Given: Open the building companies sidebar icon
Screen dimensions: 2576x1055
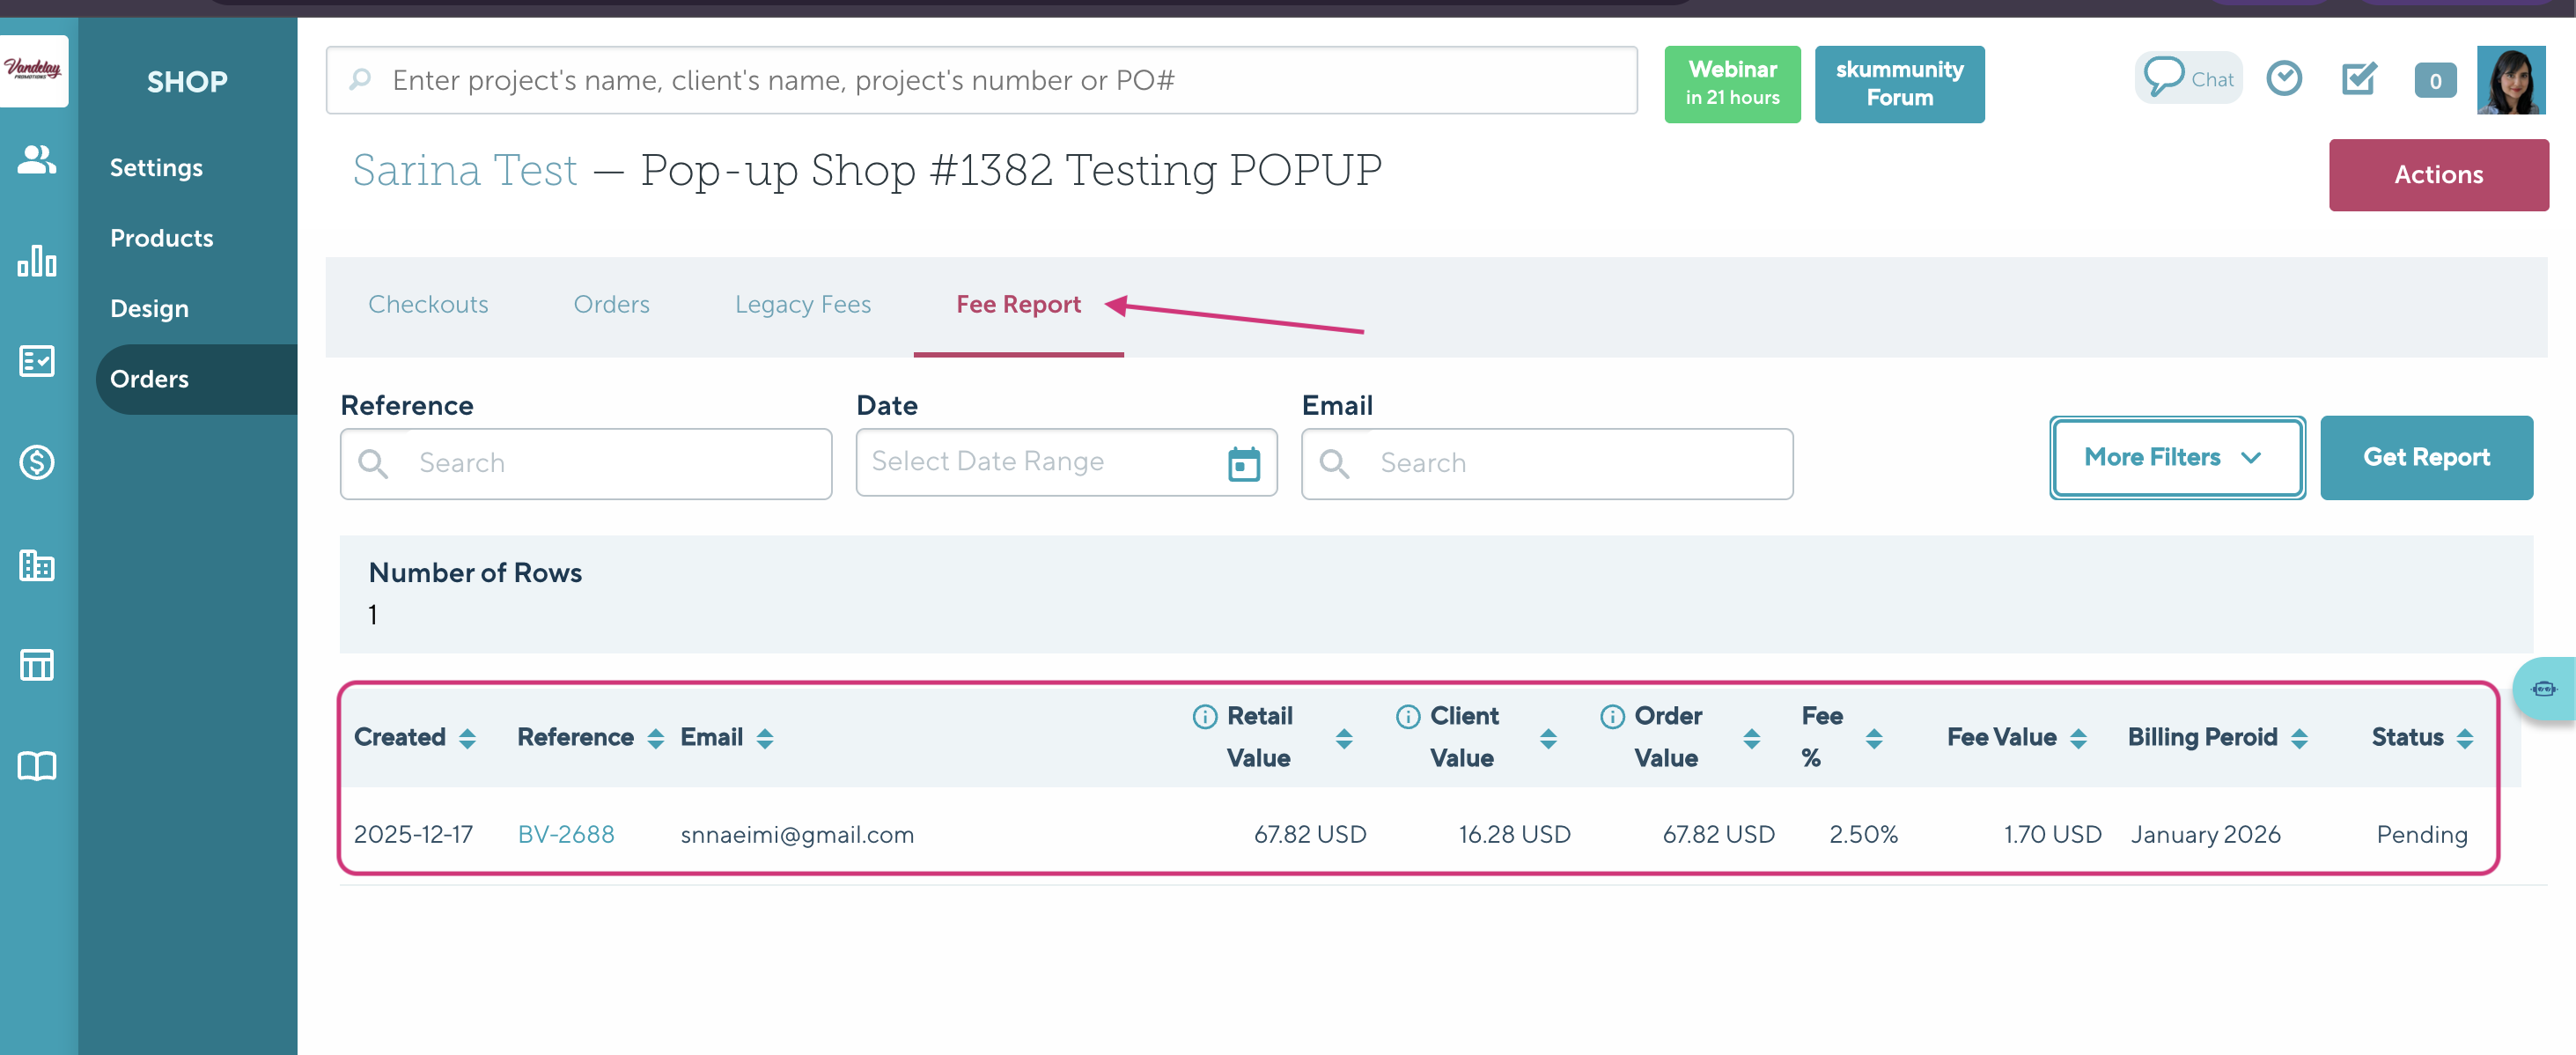Looking at the screenshot, I should [x=37, y=565].
